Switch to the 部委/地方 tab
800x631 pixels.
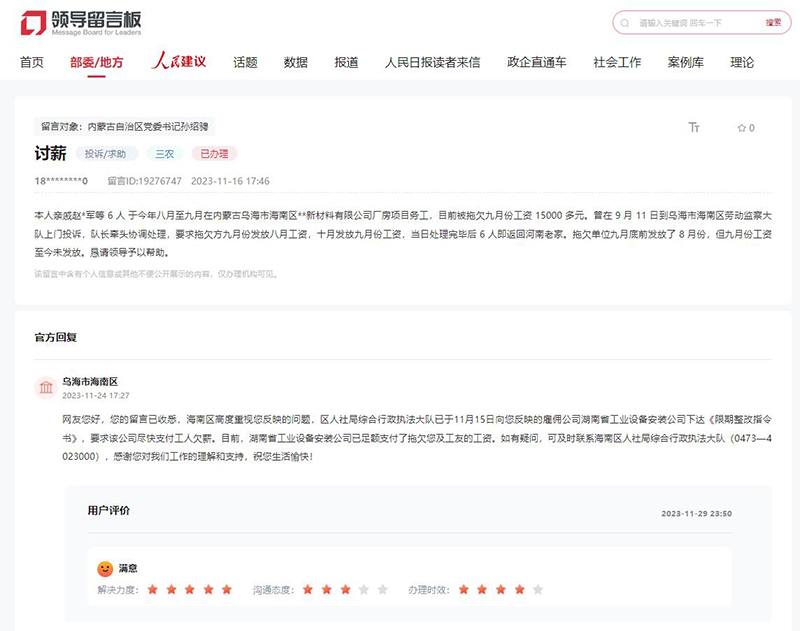(95, 61)
